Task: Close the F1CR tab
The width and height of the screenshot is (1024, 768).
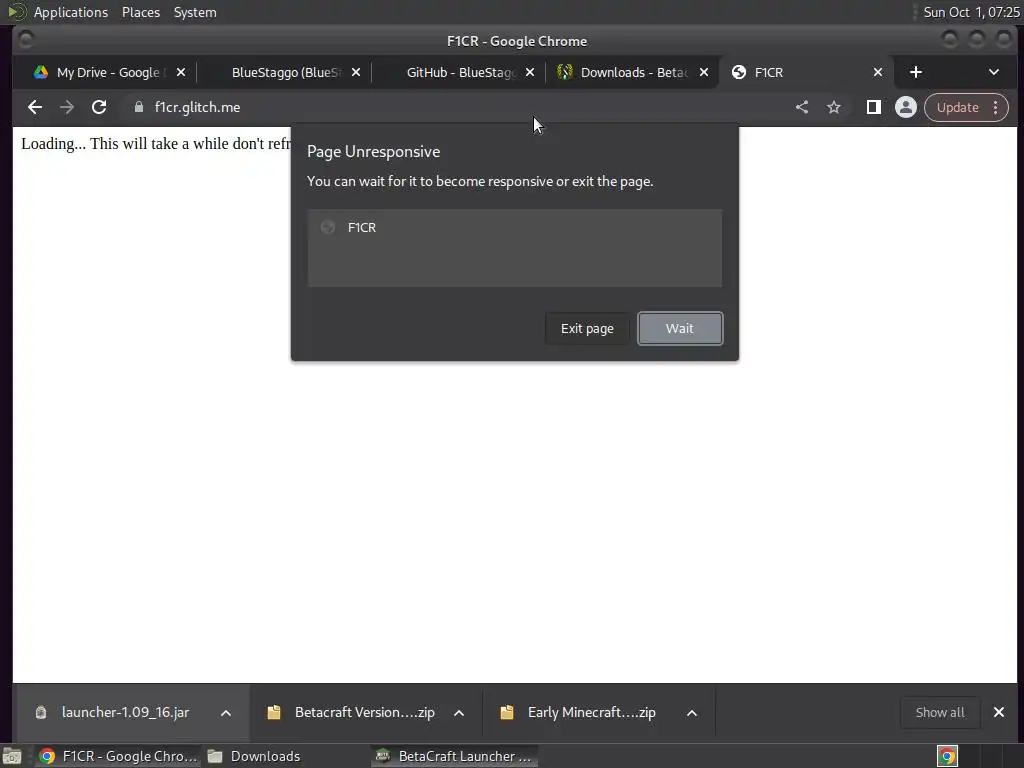Action: point(878,72)
